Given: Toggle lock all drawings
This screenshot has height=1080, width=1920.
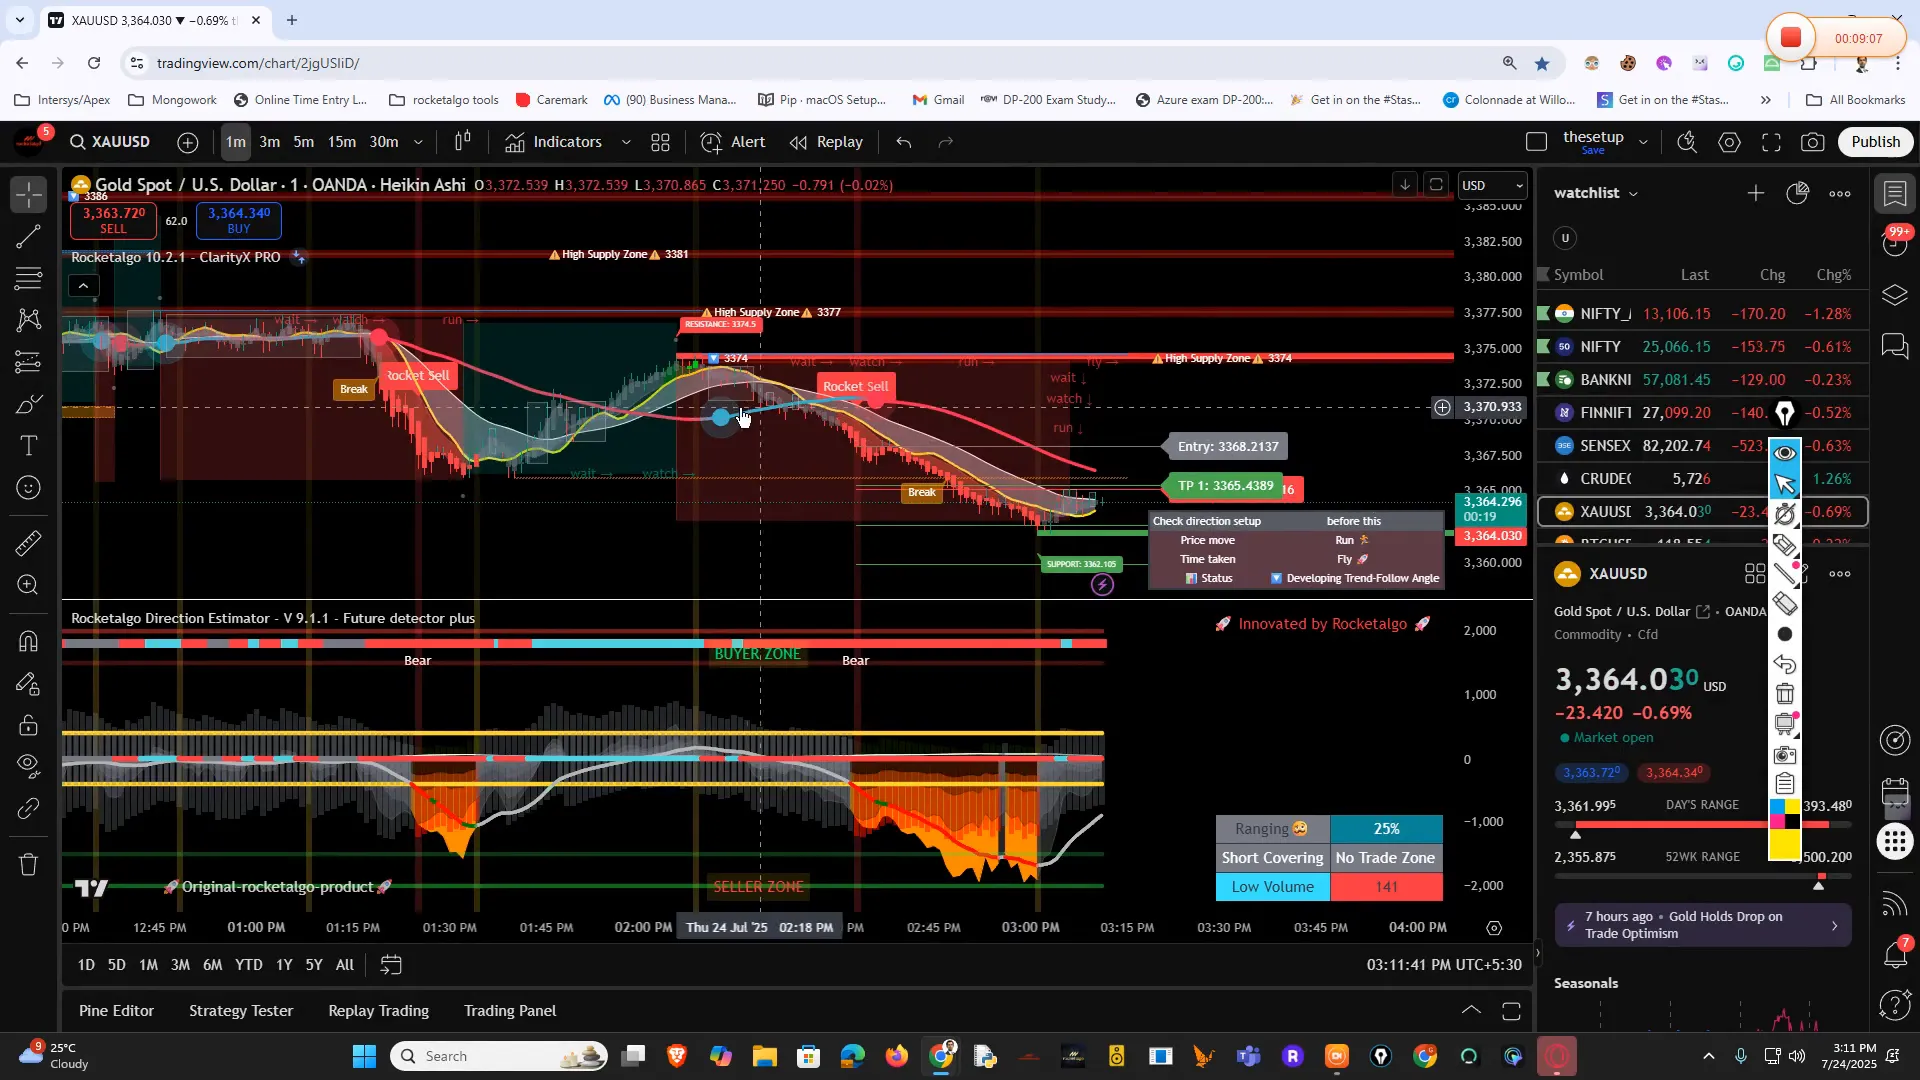Looking at the screenshot, I should click(29, 725).
